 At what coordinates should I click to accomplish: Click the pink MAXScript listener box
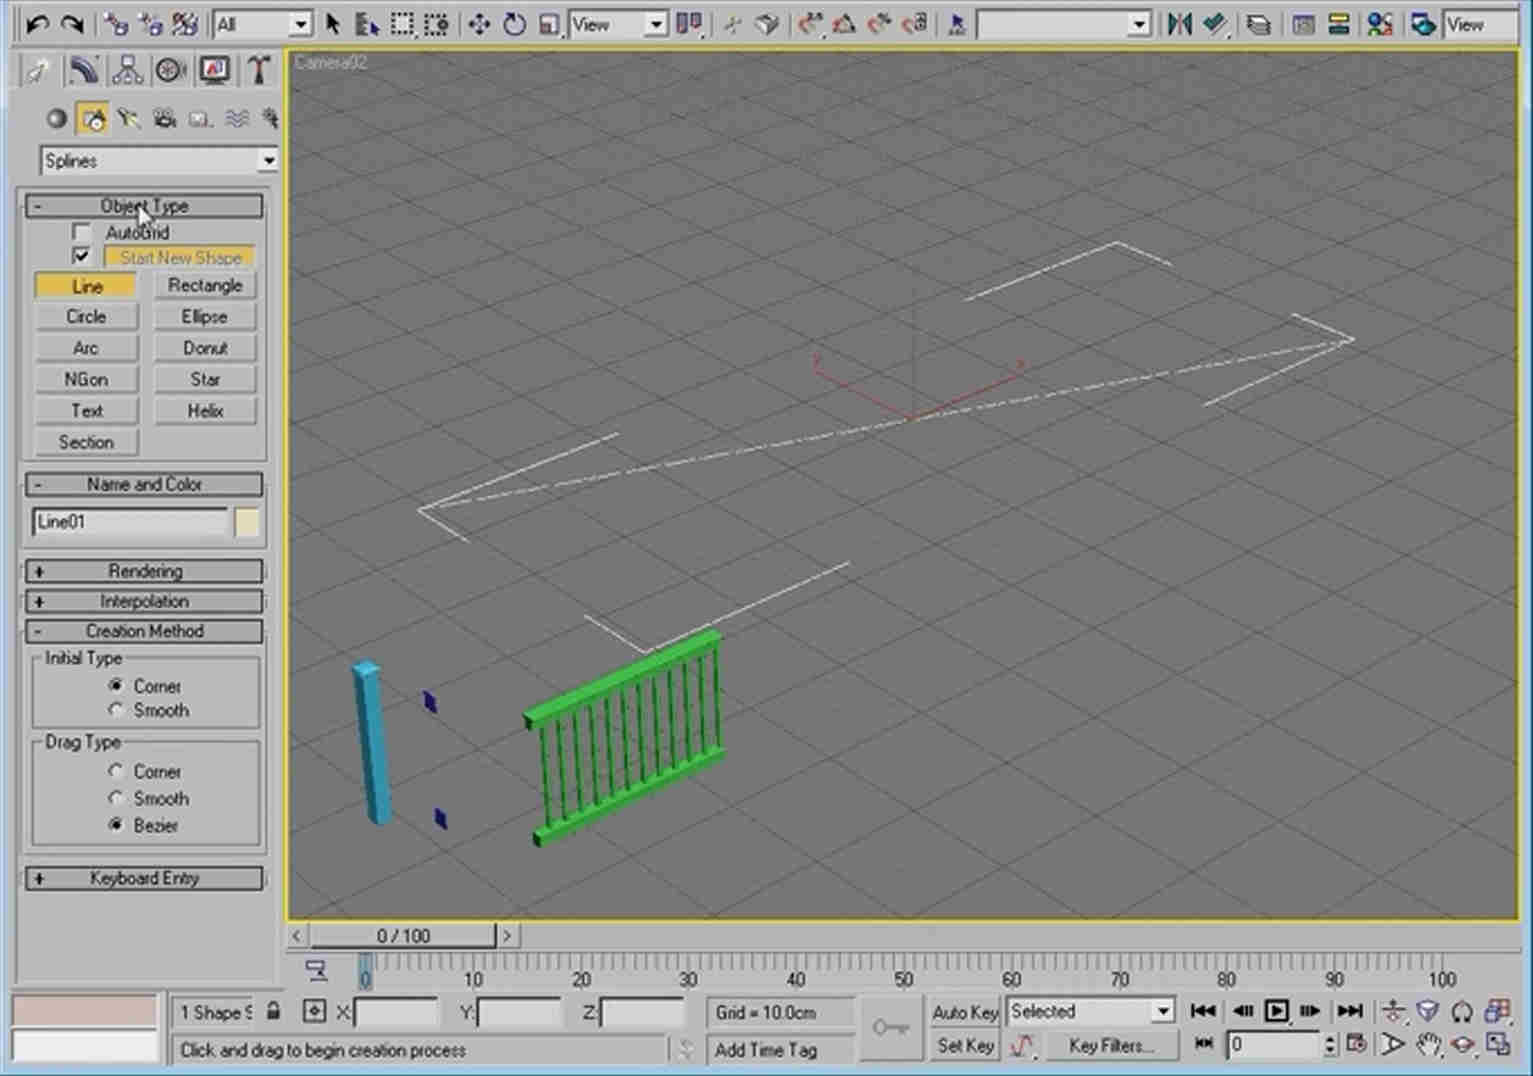coord(84,1011)
